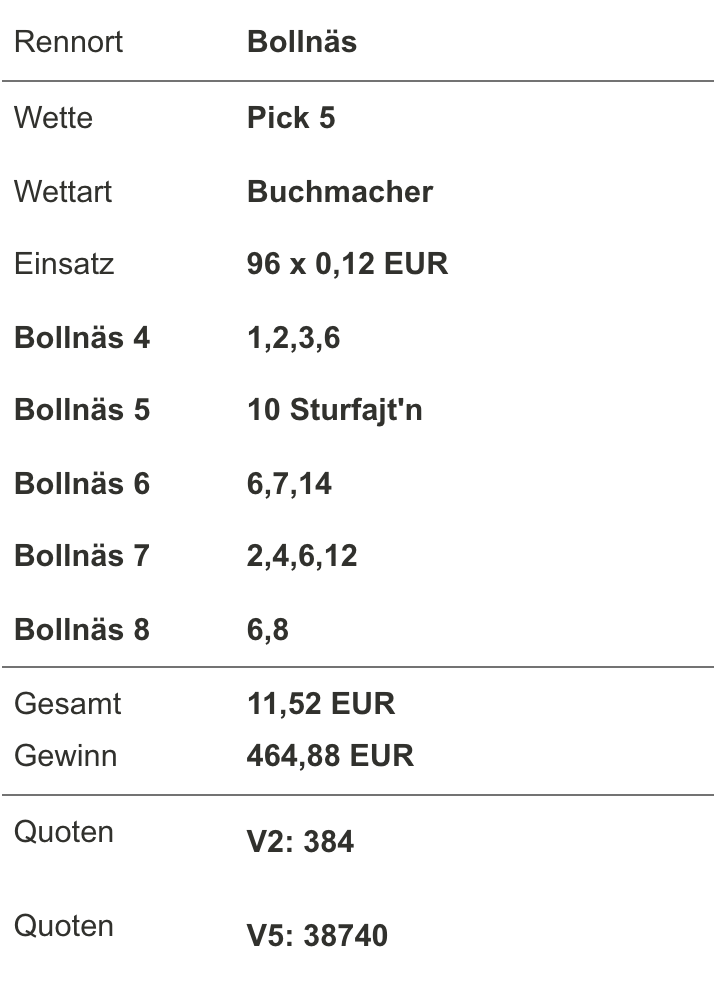
Task: Click the Buchmacher bet type text
Action: [340, 192]
